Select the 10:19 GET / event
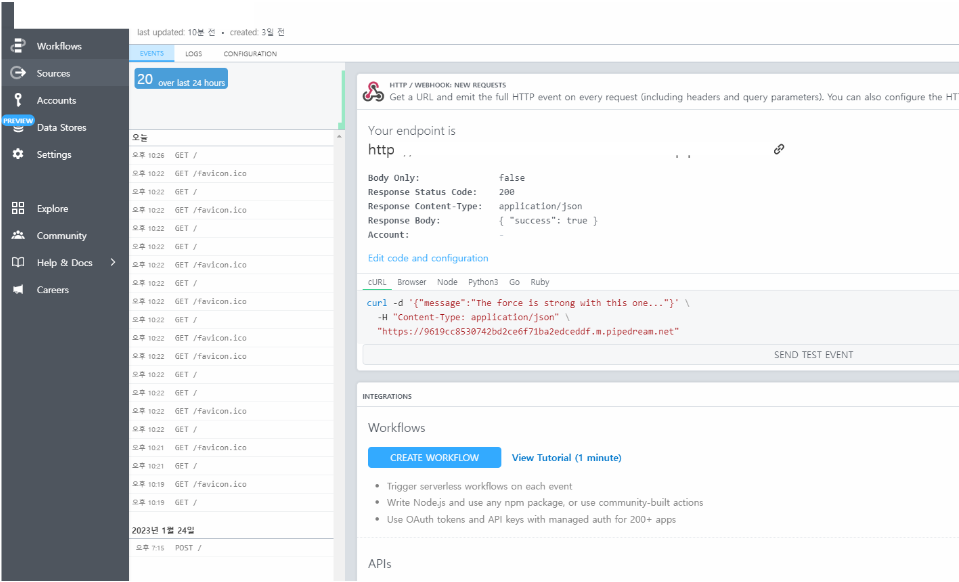The width and height of the screenshot is (959, 582). tap(232, 503)
